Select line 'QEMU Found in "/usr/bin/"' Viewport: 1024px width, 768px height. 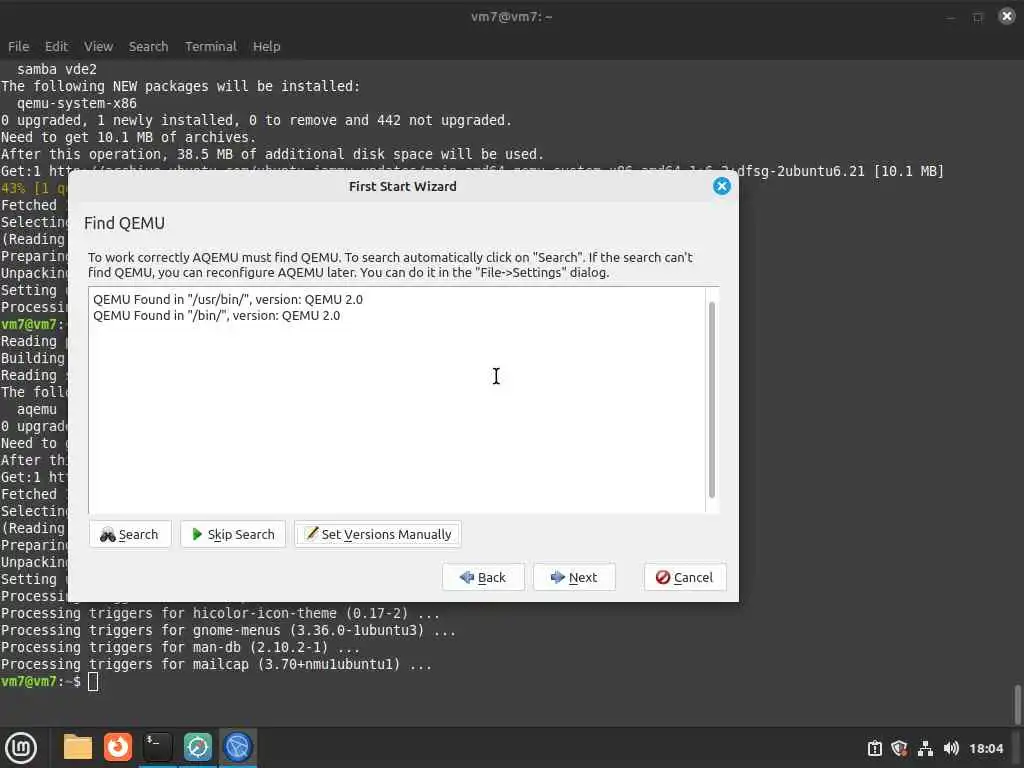click(227, 299)
